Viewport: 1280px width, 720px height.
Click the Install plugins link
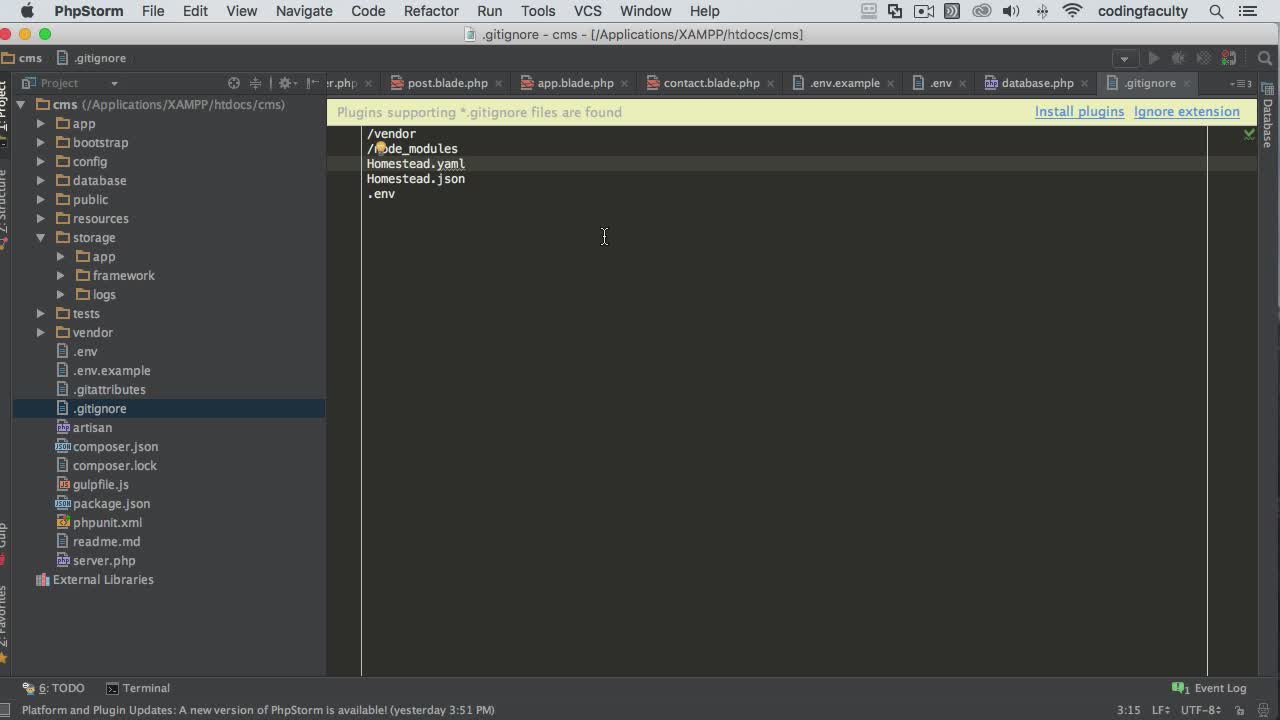[x=1079, y=112]
